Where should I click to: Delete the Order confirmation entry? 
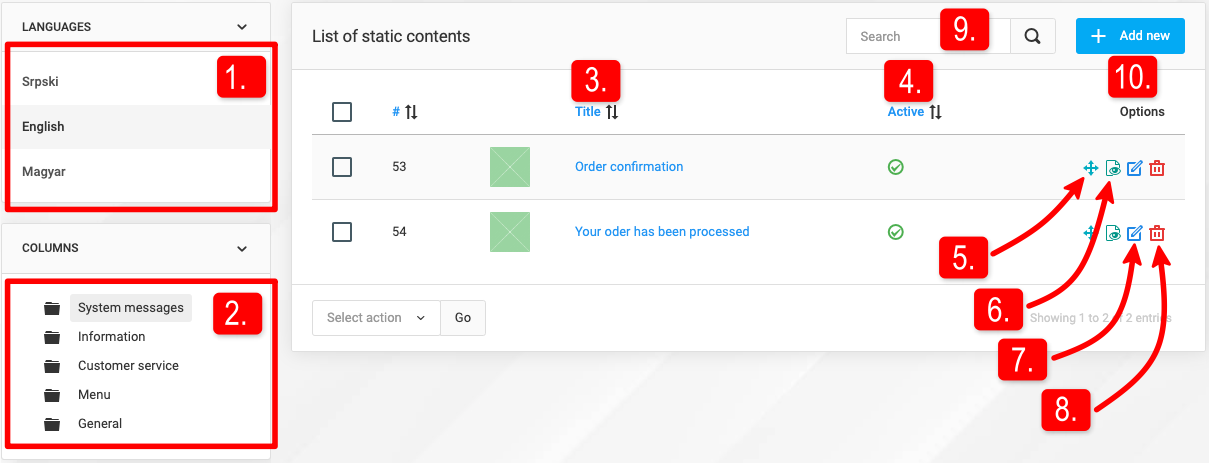tap(1157, 168)
